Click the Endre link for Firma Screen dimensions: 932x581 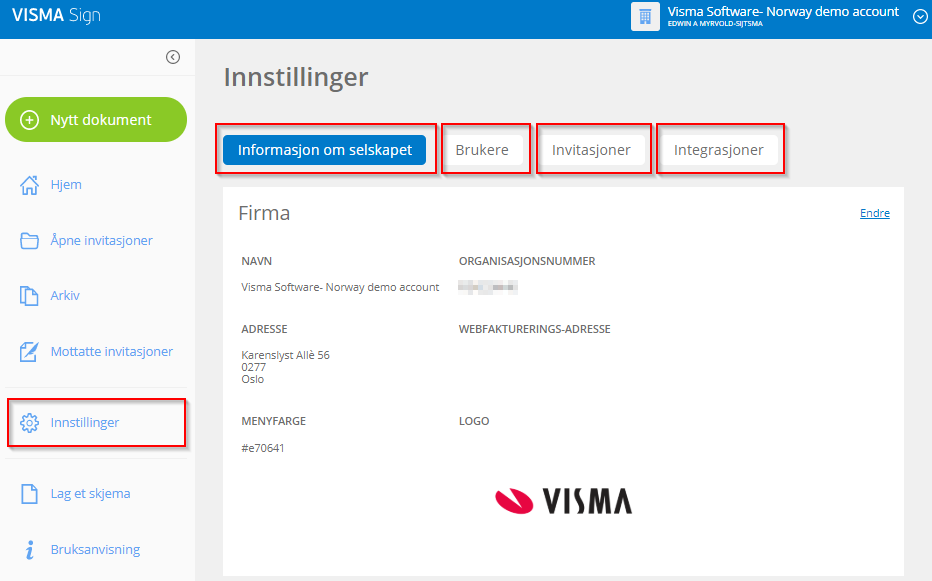[x=874, y=213]
